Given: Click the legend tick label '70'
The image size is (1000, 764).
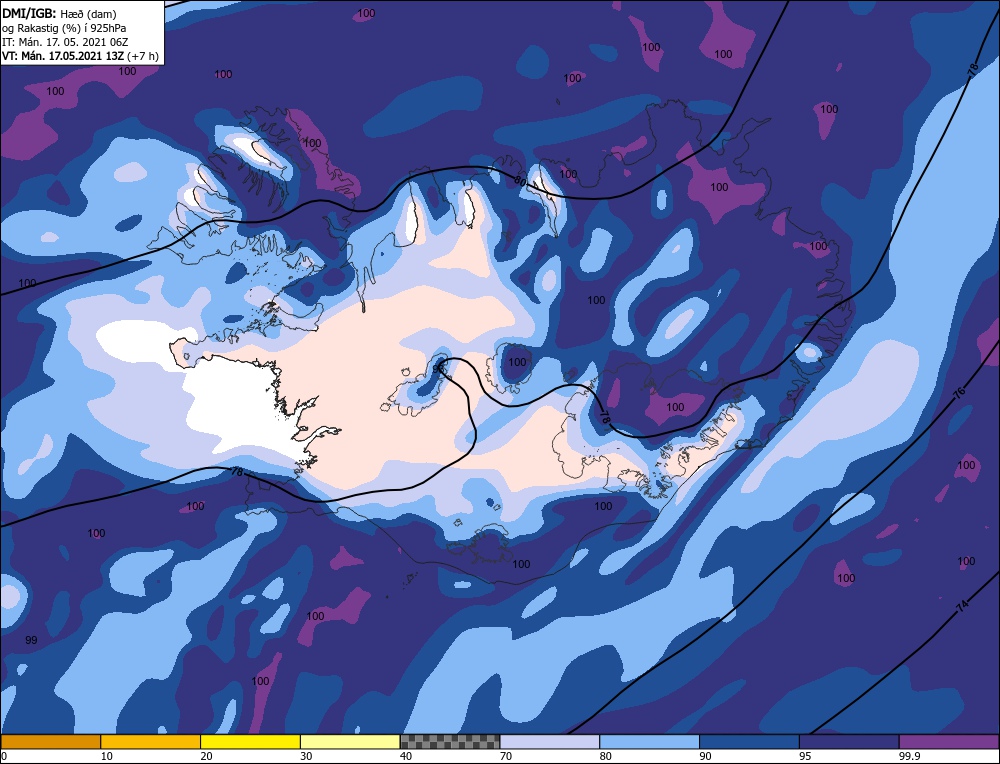Looking at the screenshot, I should tap(506, 756).
